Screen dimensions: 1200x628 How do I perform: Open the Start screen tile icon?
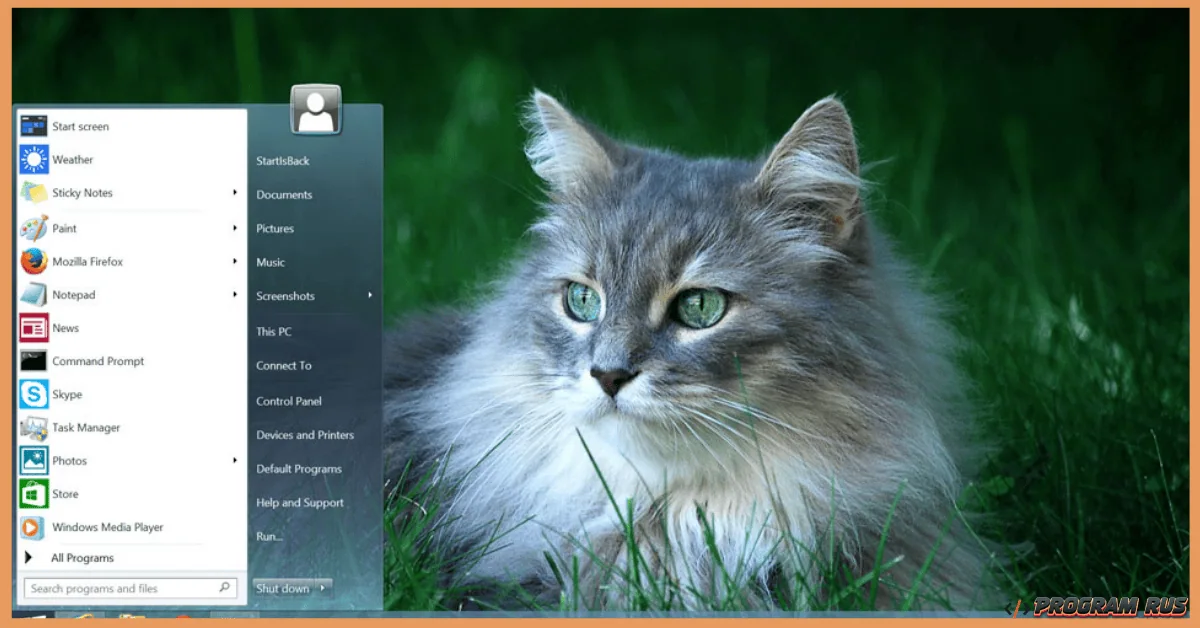[34, 127]
